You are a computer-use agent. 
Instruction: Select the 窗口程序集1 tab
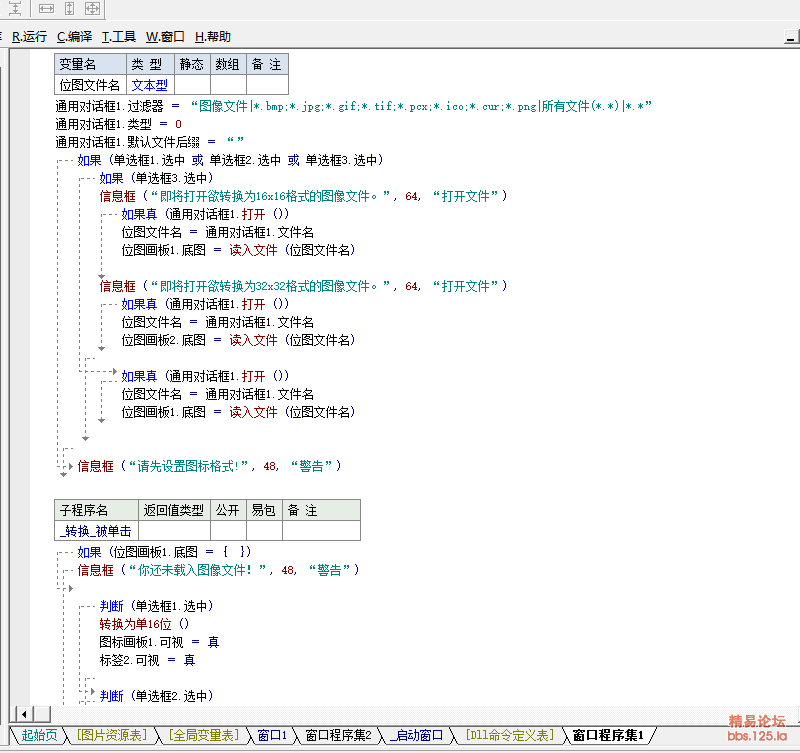[x=608, y=735]
